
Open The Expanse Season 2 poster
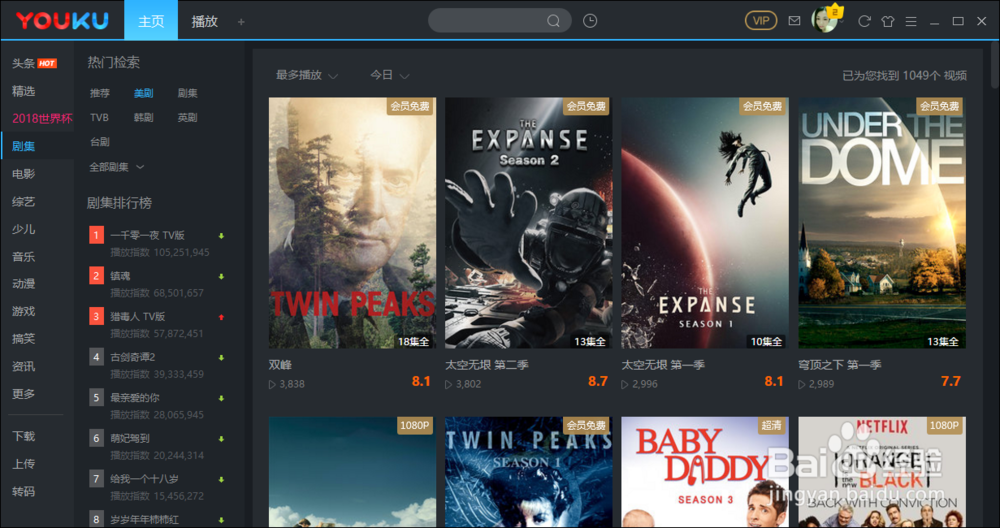click(529, 223)
